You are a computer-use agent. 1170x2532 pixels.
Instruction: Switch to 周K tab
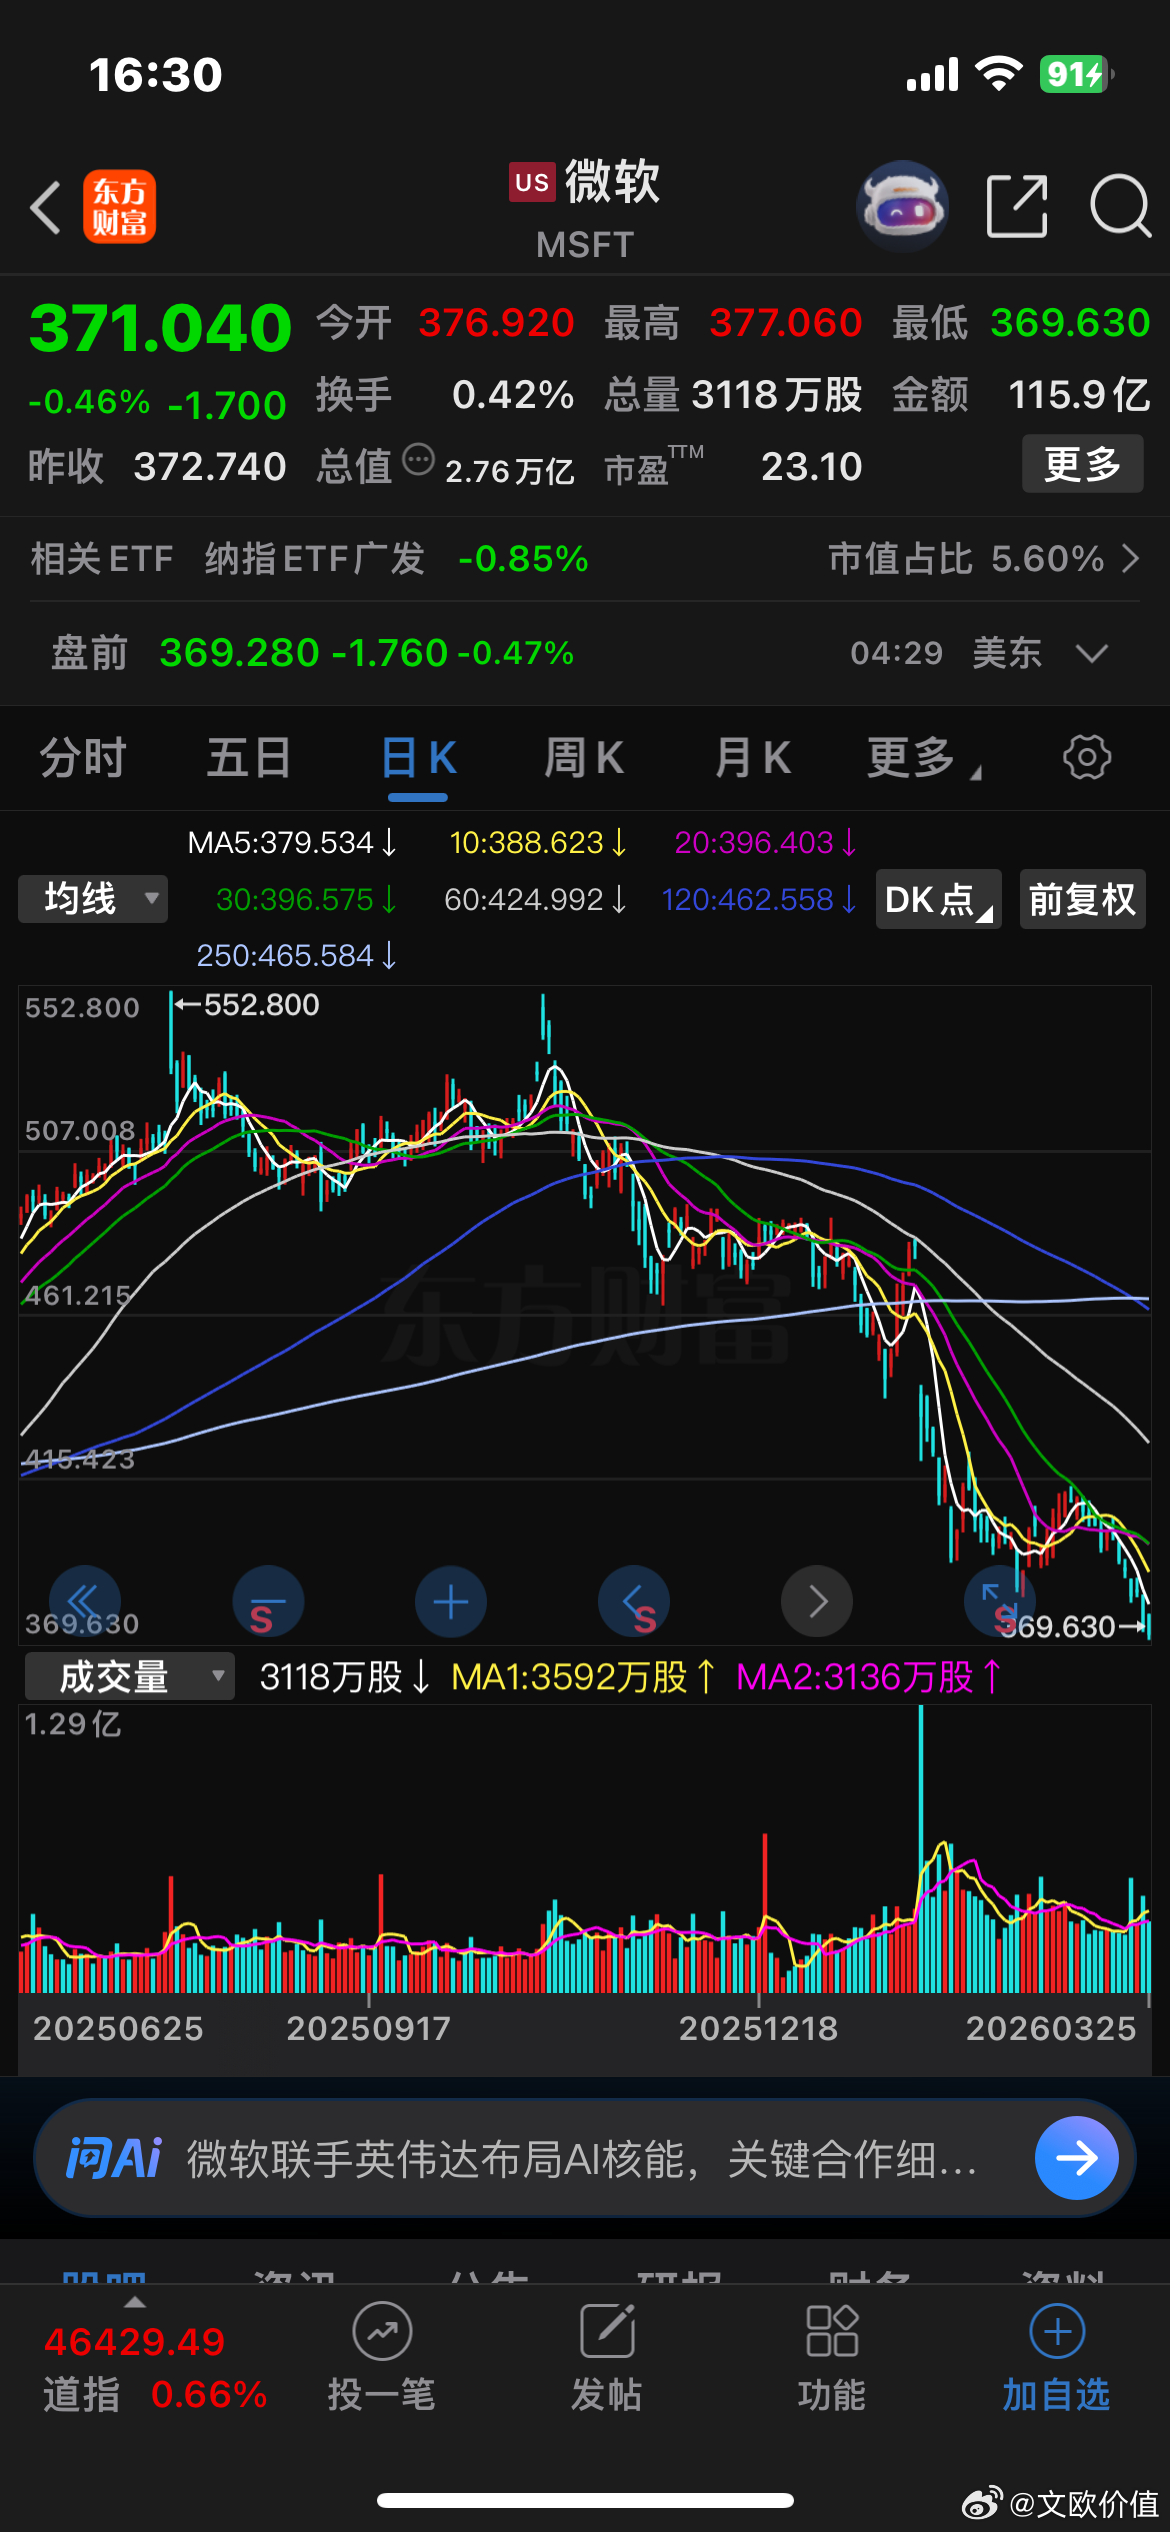coord(584,757)
